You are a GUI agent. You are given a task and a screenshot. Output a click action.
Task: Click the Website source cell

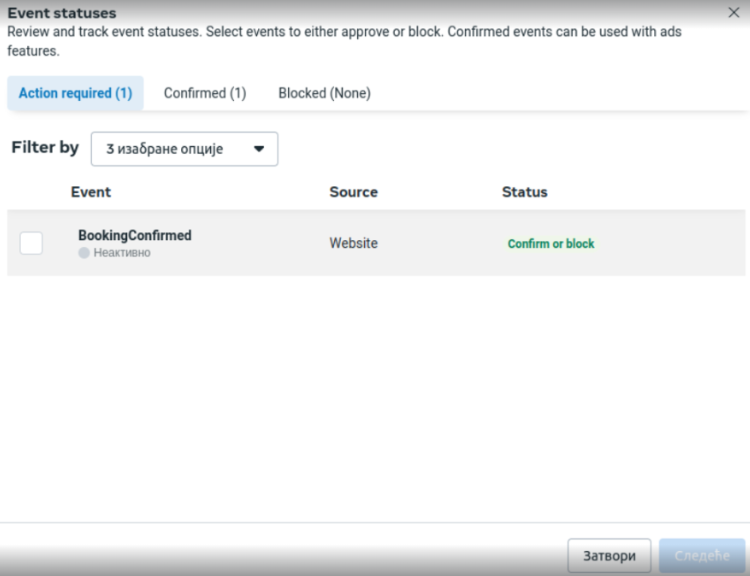click(353, 243)
